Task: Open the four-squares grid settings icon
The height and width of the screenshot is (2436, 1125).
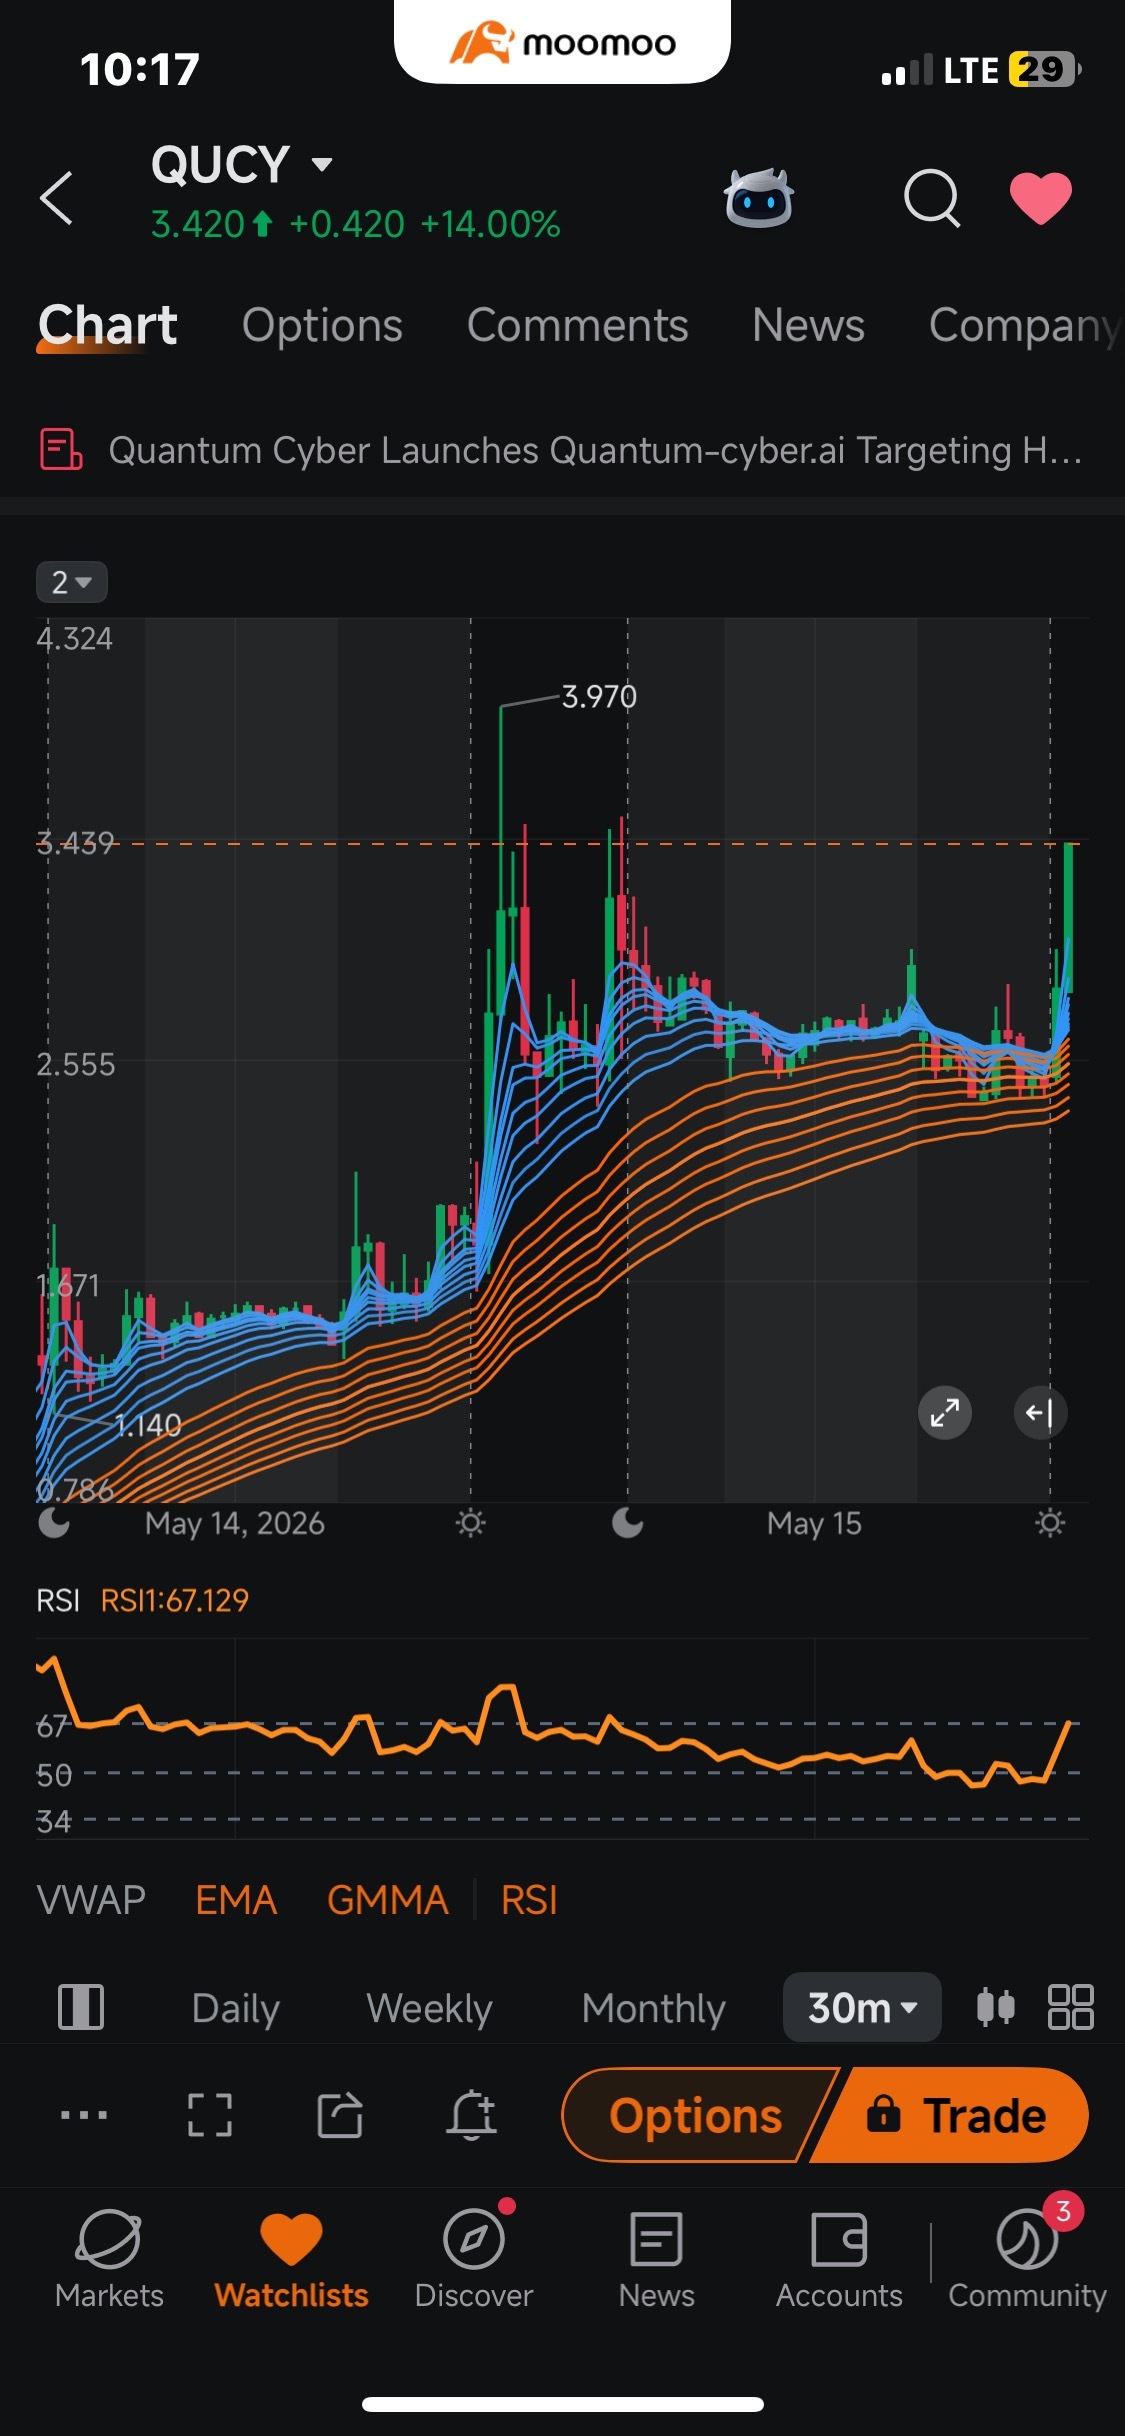Action: (1070, 2007)
